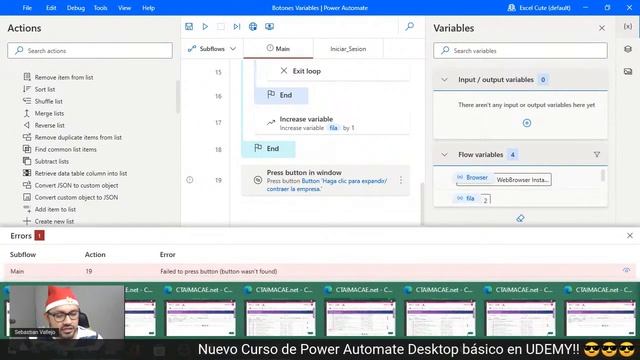Add input or output variable plus icon

click(527, 123)
